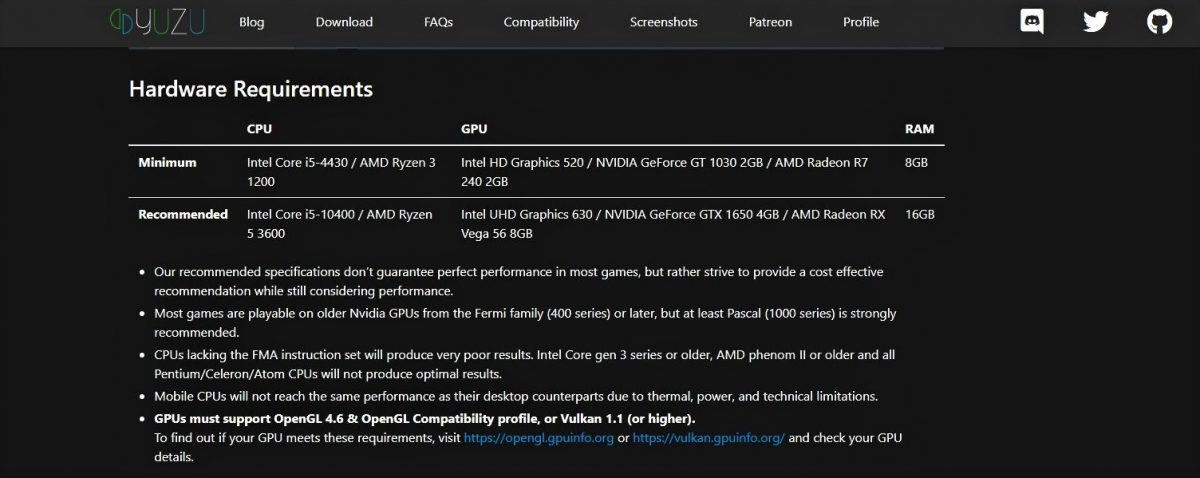Click the Intel HD Graphics 520 GPU cell
This screenshot has width=1200, height=478.
(x=675, y=172)
